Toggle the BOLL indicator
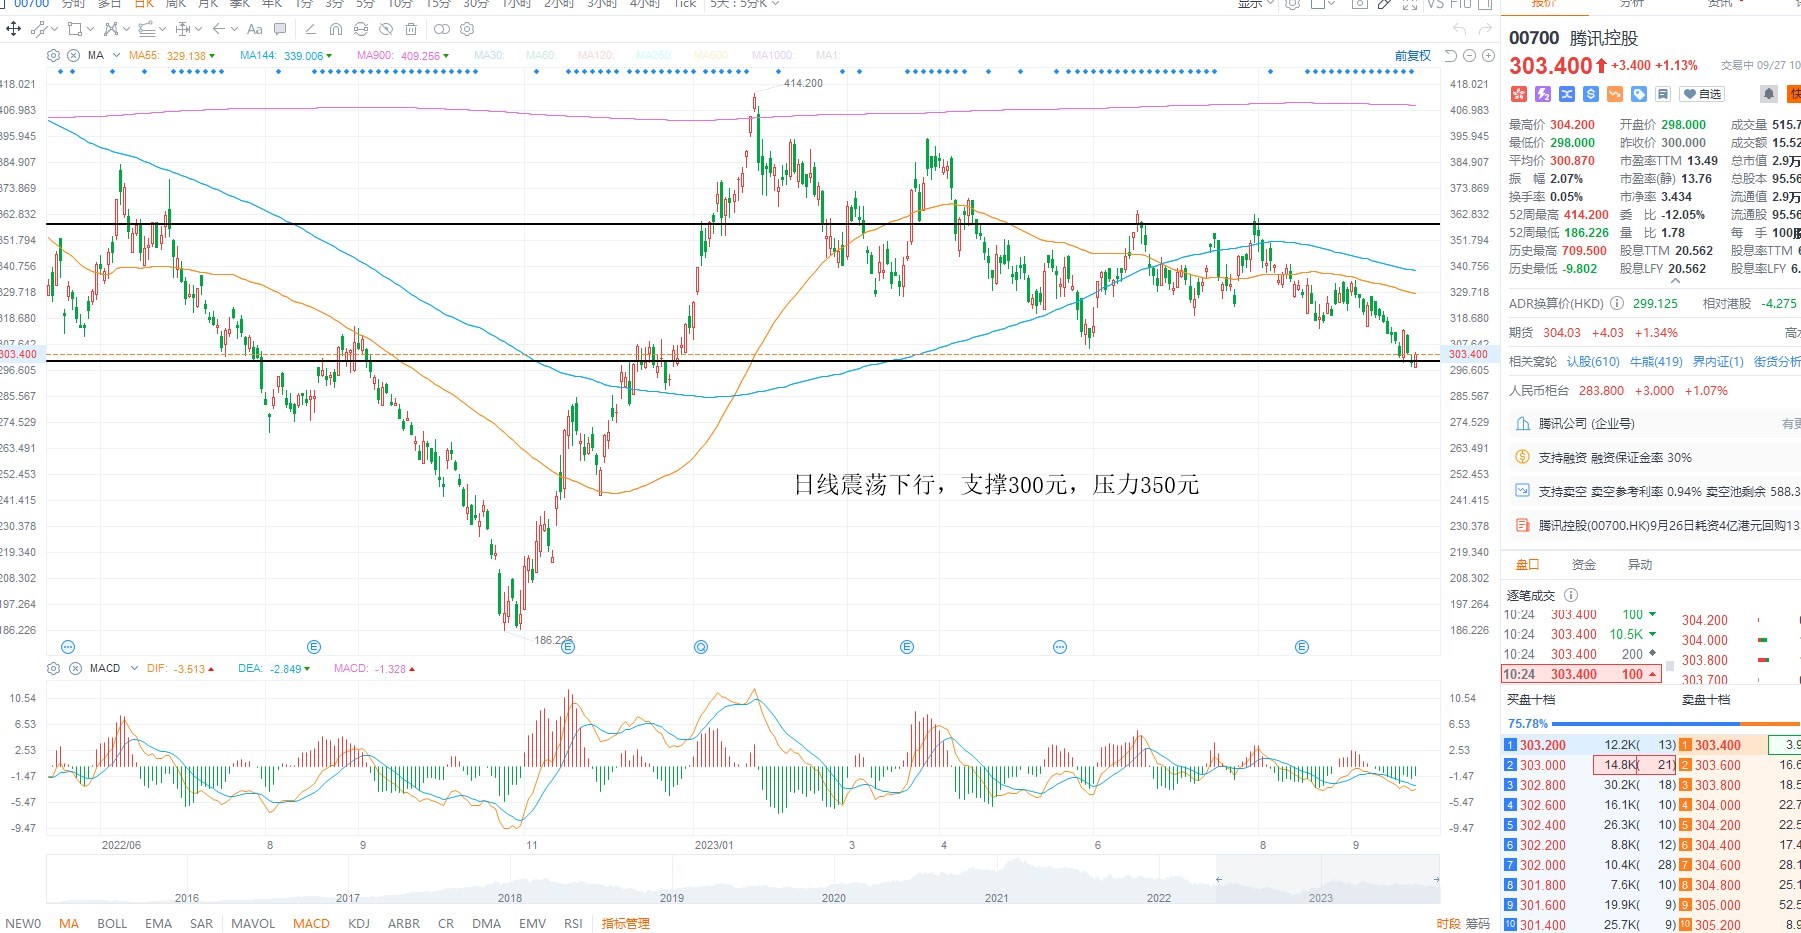The height and width of the screenshot is (933, 1801). [112, 923]
